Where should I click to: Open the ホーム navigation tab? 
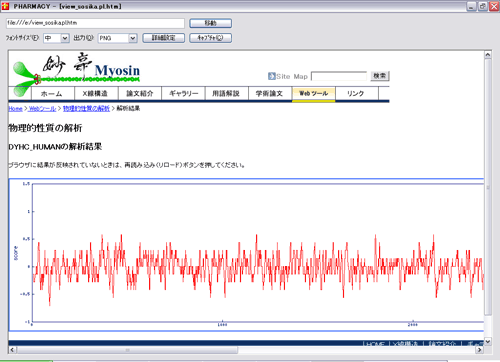tap(52, 94)
